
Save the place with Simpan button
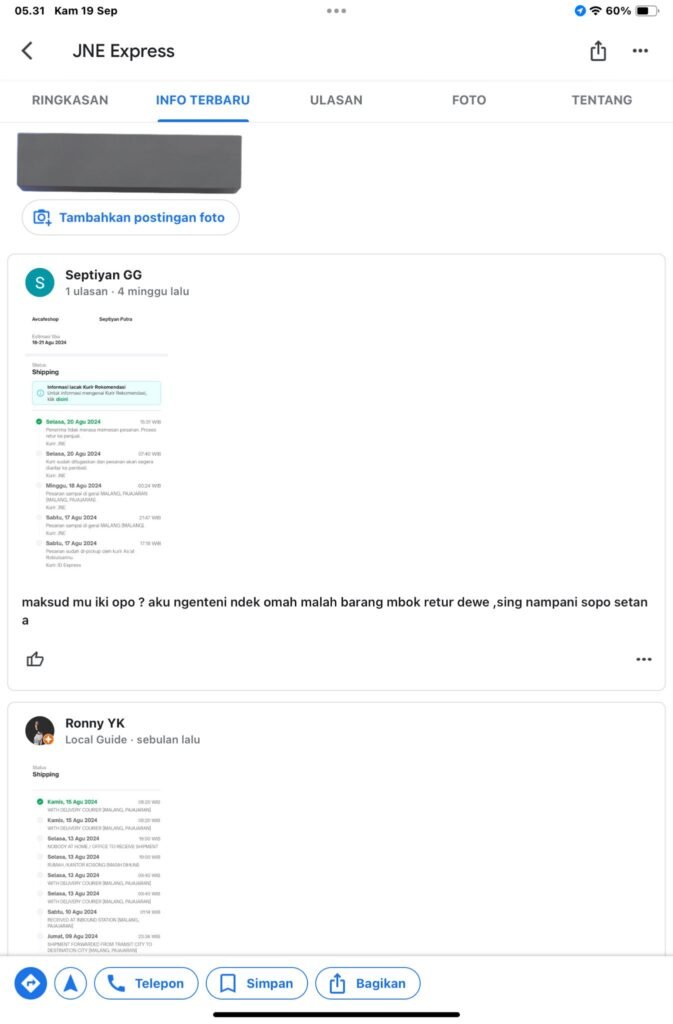point(257,983)
